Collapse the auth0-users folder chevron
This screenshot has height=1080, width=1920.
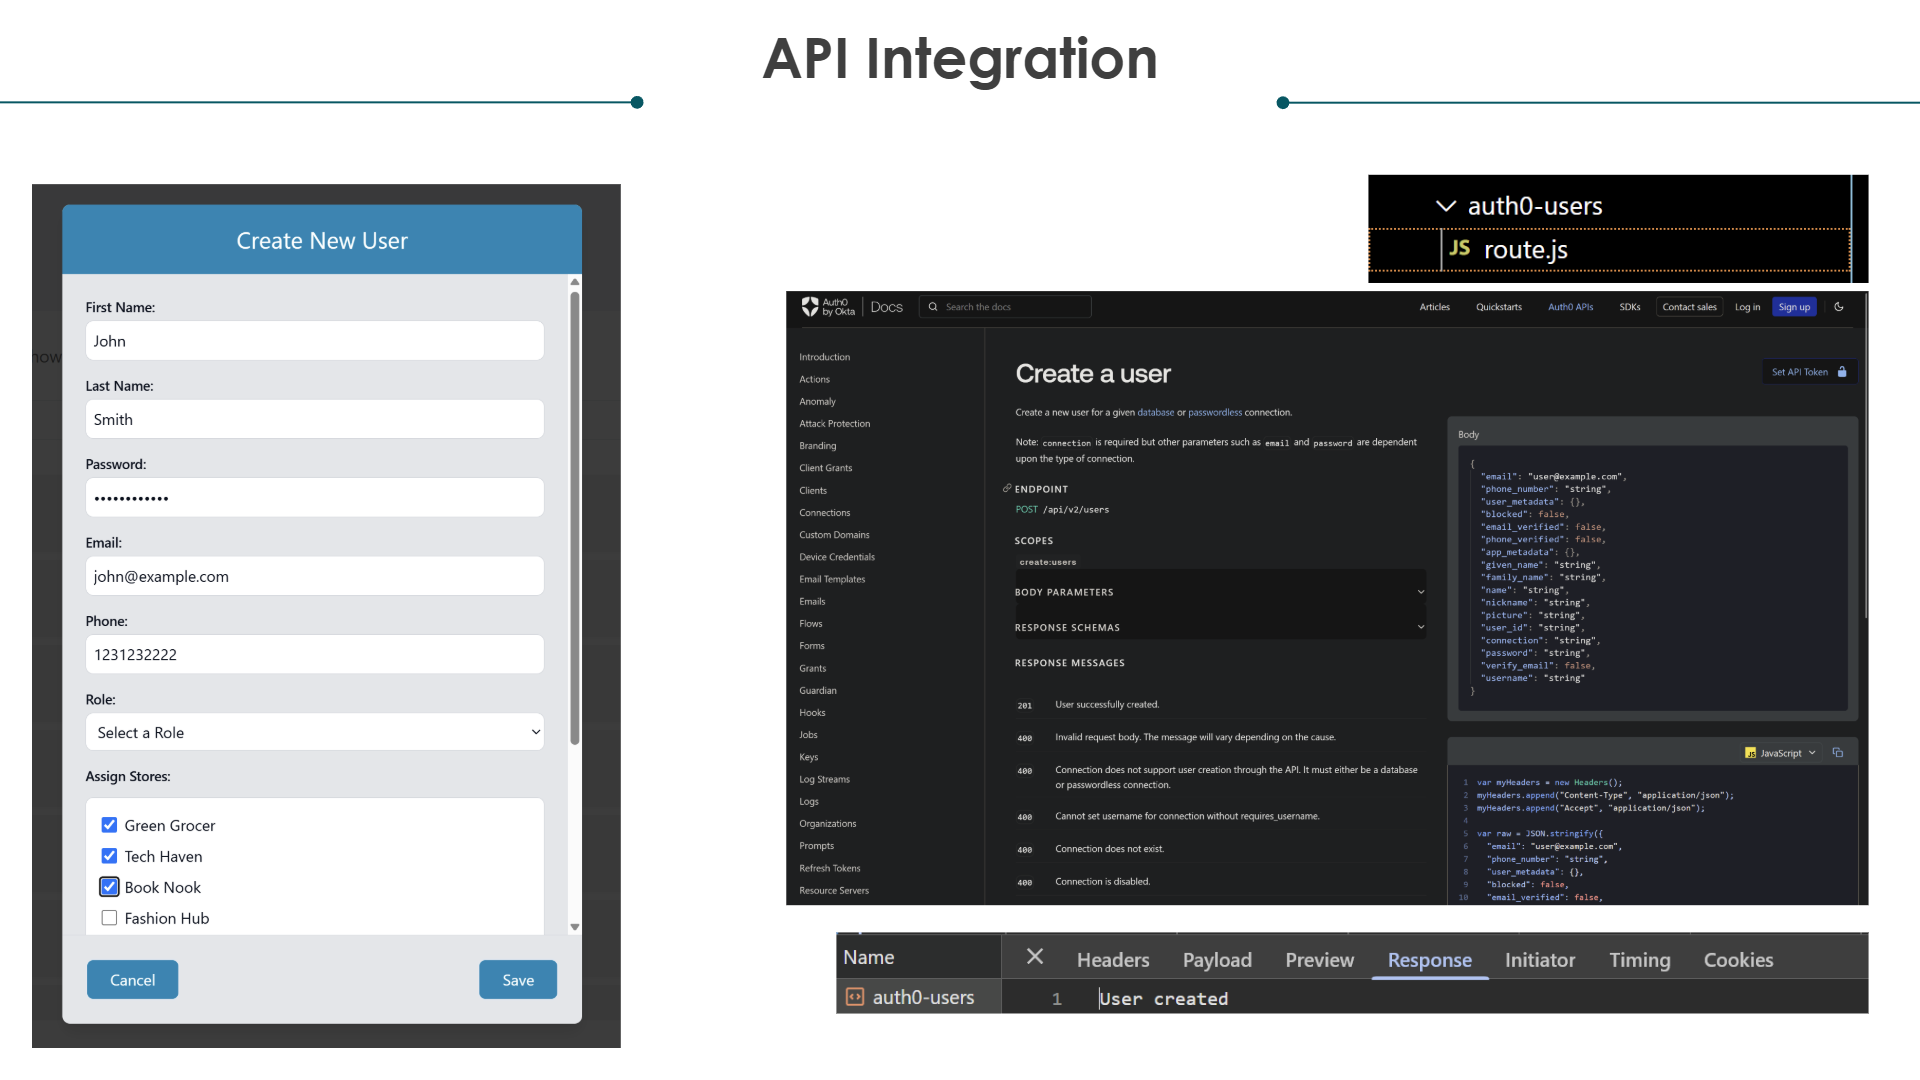[1445, 206]
